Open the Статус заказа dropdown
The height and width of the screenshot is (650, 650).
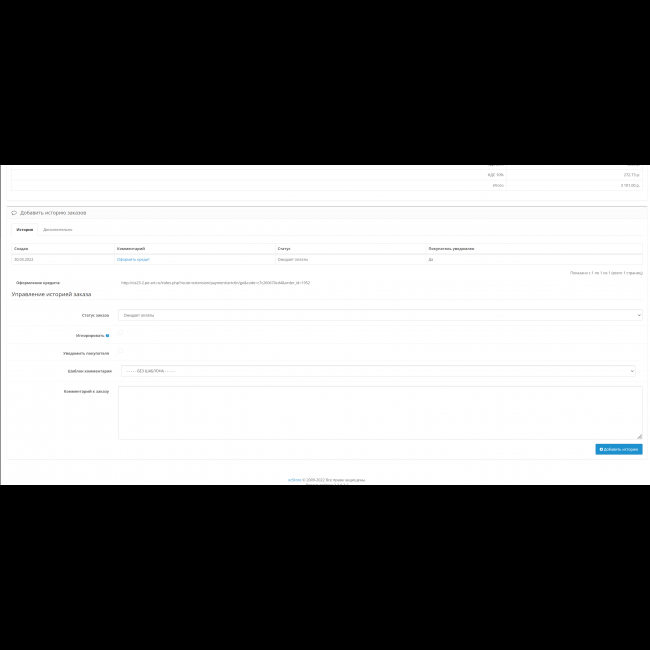point(380,315)
